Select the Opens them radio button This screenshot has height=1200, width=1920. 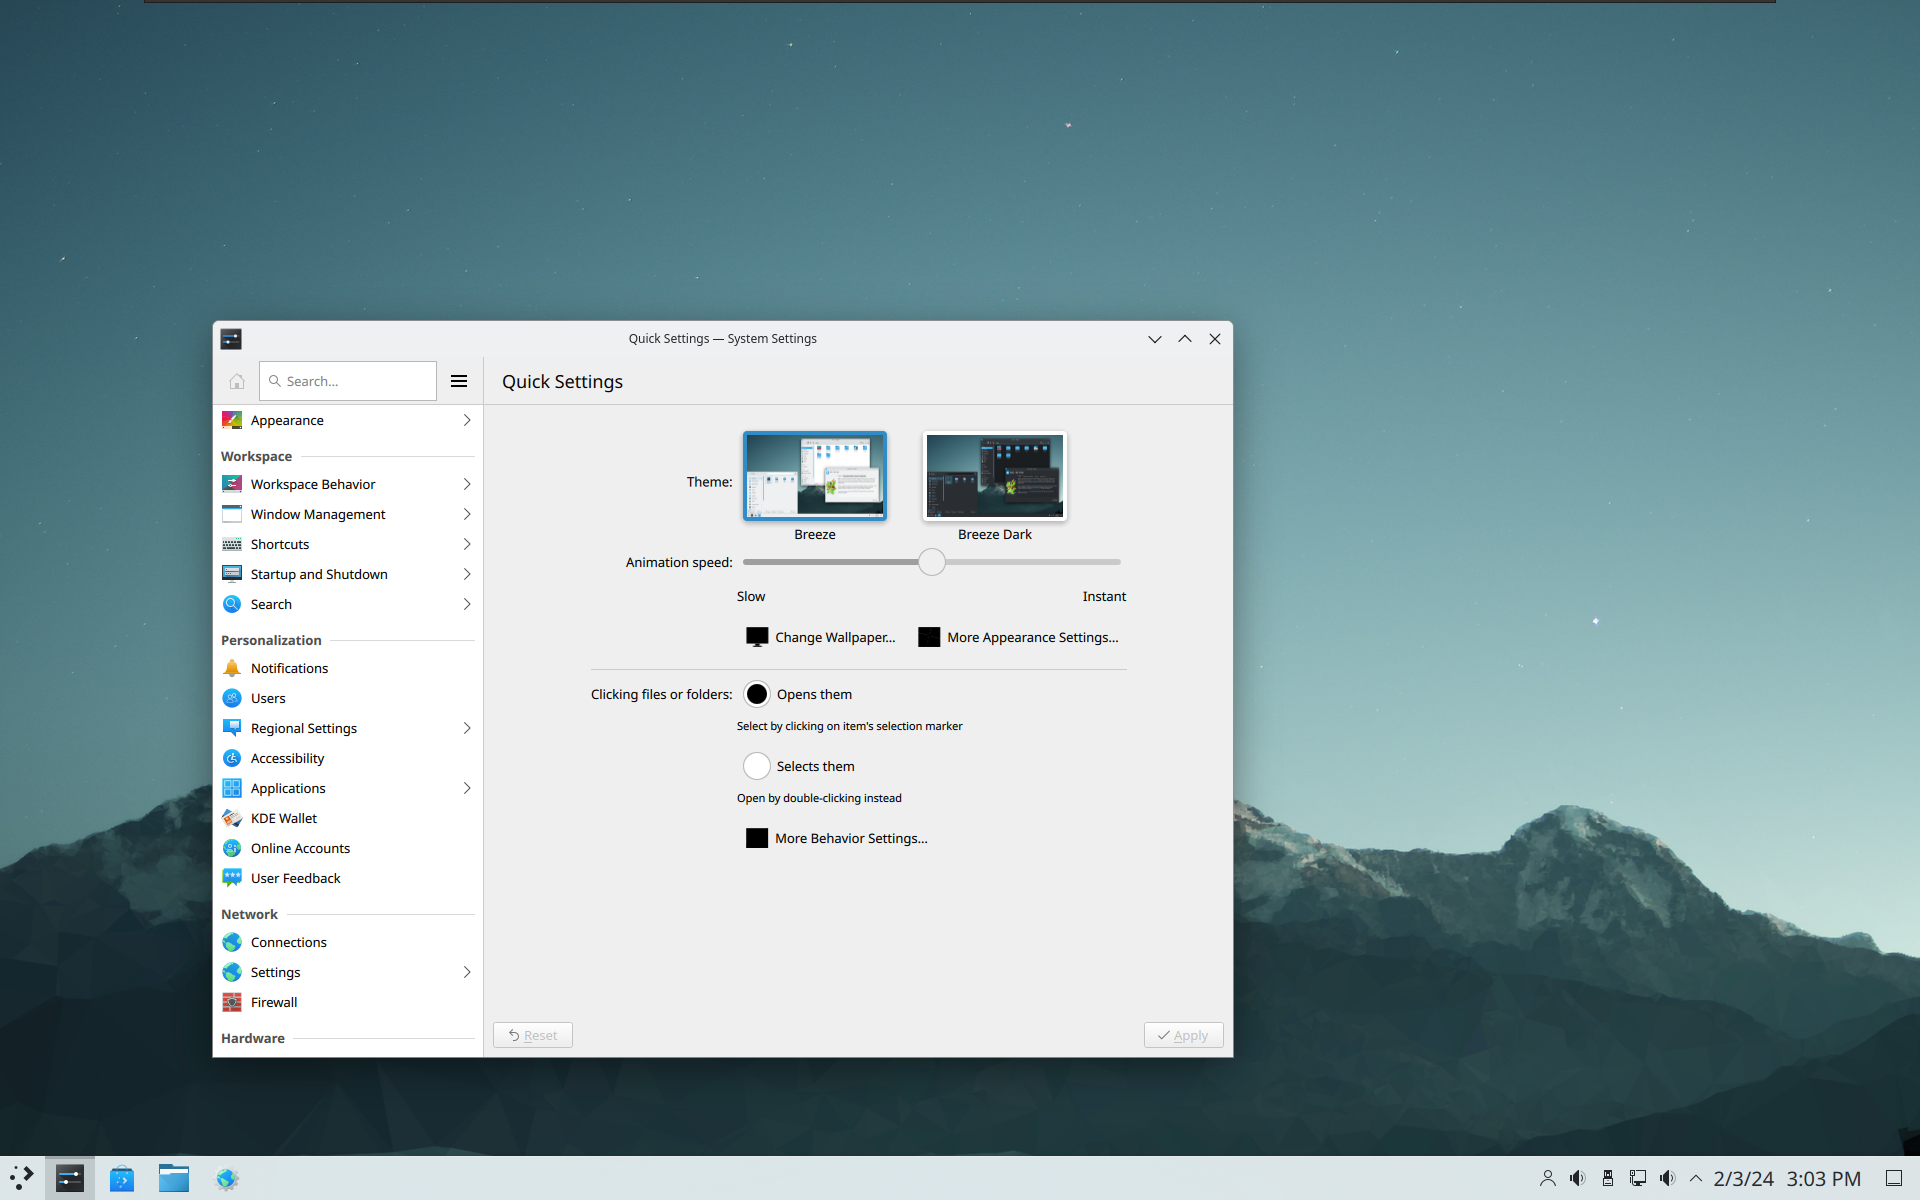click(x=757, y=694)
